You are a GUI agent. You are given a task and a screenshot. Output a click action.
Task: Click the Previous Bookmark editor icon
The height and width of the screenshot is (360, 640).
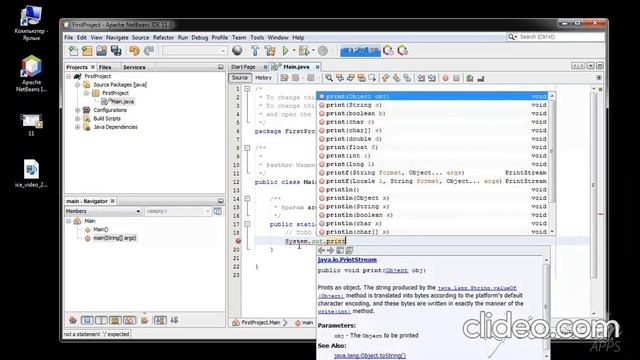pyautogui.click(x=386, y=78)
